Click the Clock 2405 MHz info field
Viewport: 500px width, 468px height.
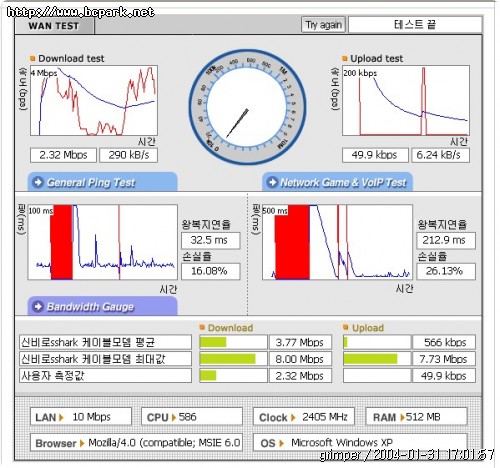[304, 417]
